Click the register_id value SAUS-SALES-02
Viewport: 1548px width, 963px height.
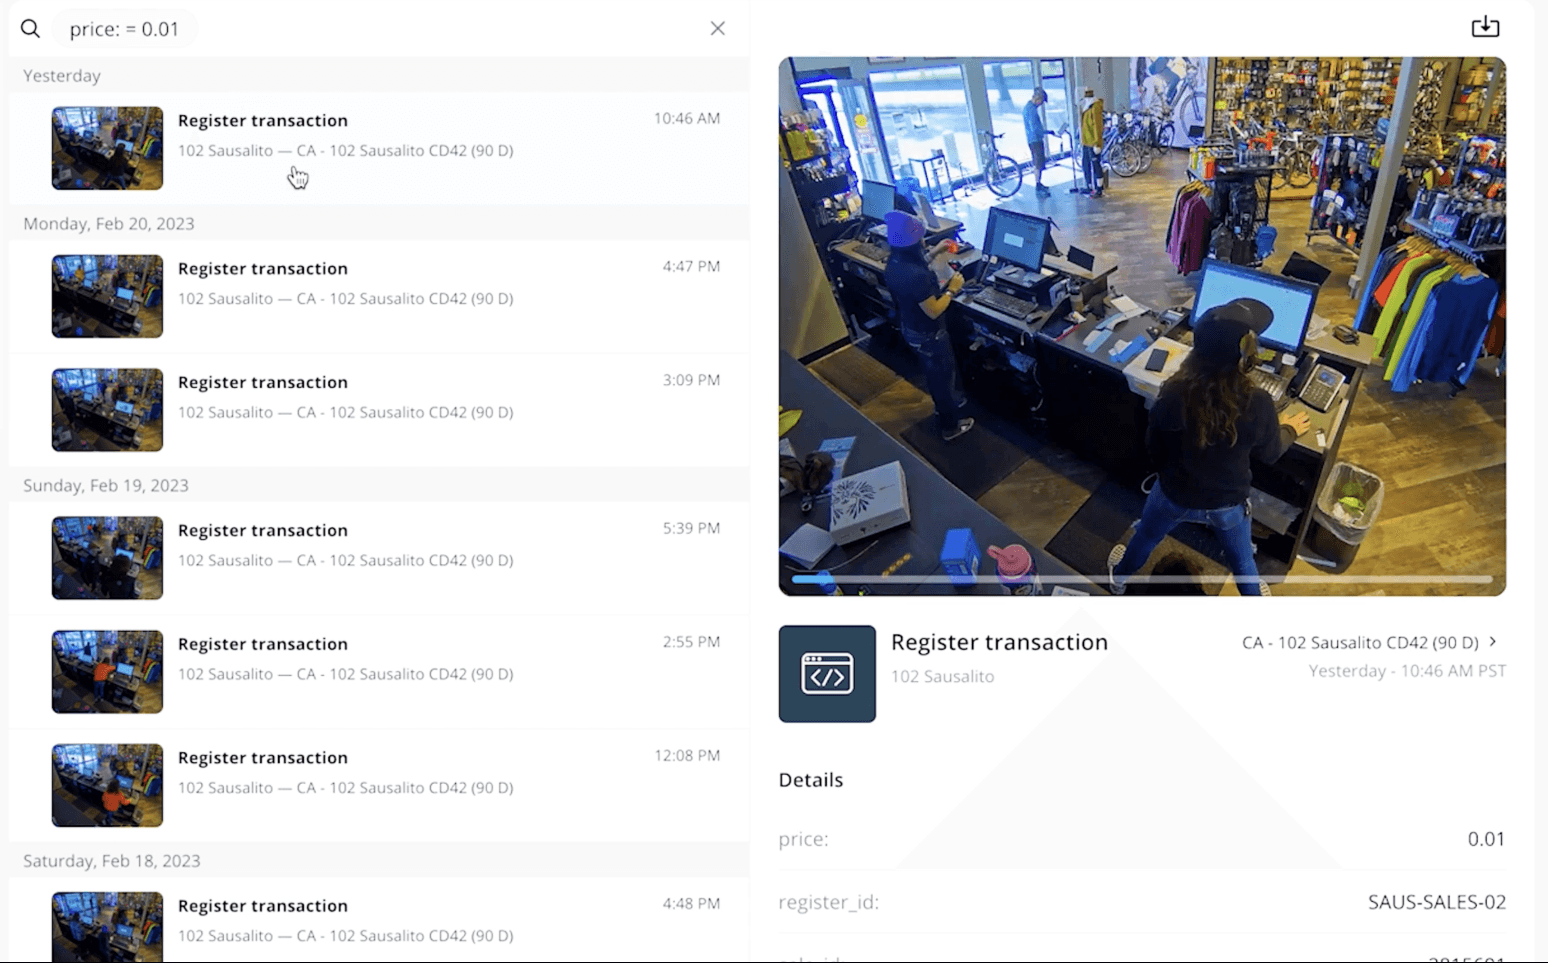coord(1437,902)
